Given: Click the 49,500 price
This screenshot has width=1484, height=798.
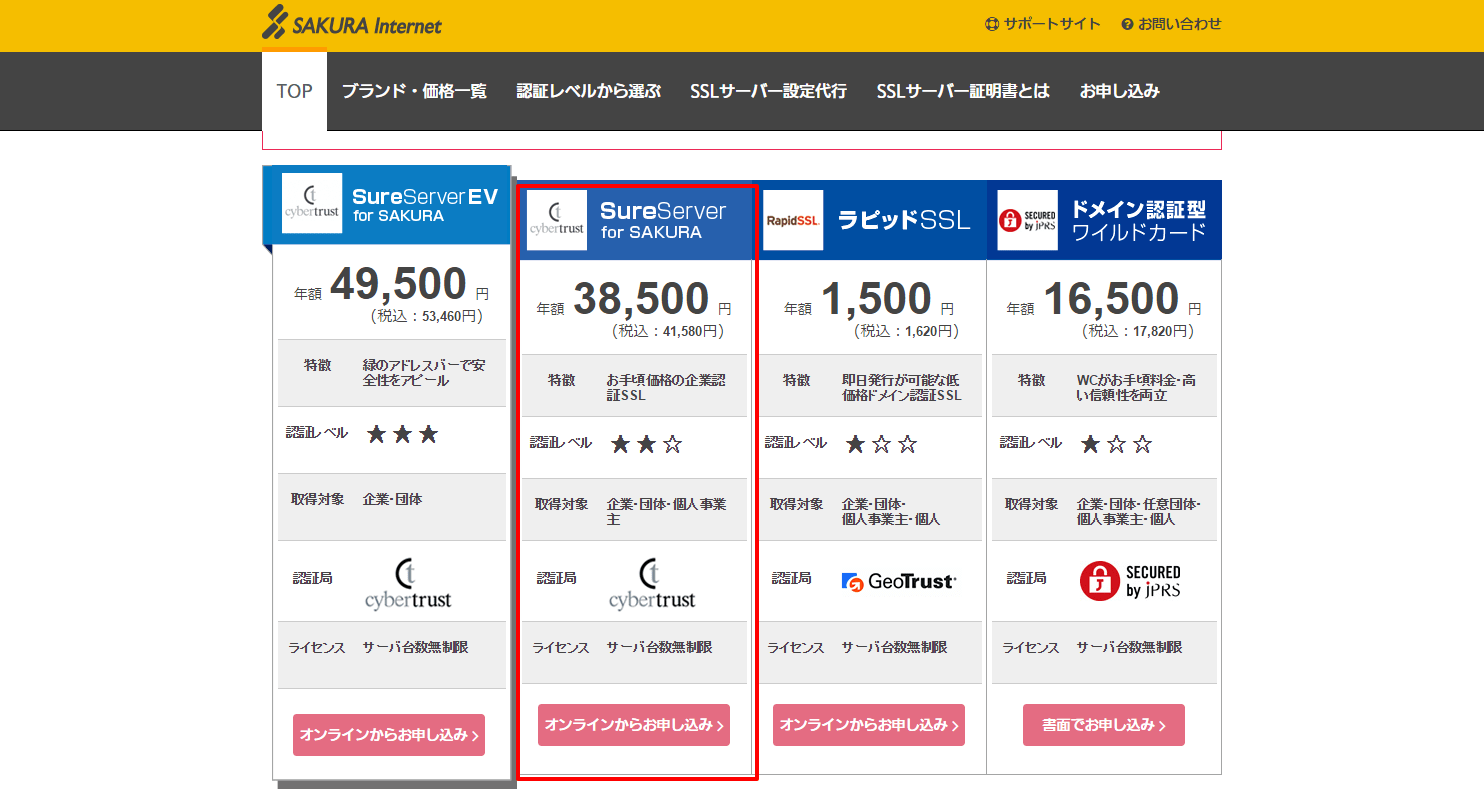Looking at the screenshot, I should (x=398, y=285).
